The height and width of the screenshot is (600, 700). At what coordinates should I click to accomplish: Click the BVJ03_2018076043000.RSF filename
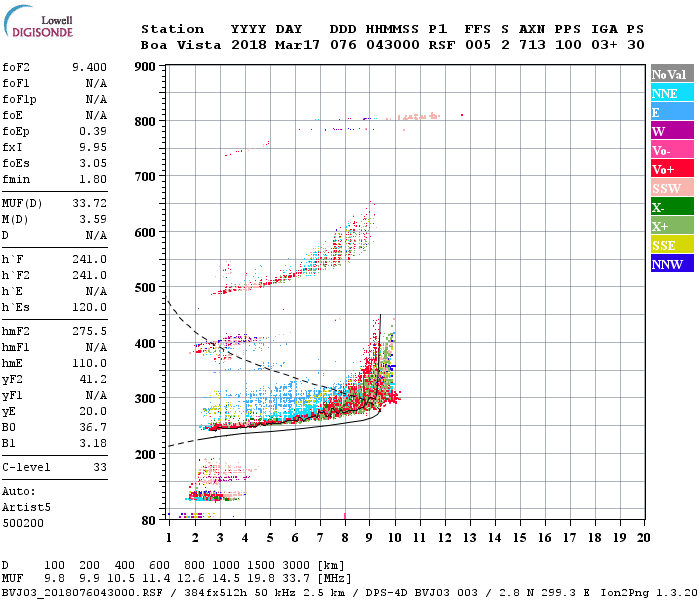point(82,593)
